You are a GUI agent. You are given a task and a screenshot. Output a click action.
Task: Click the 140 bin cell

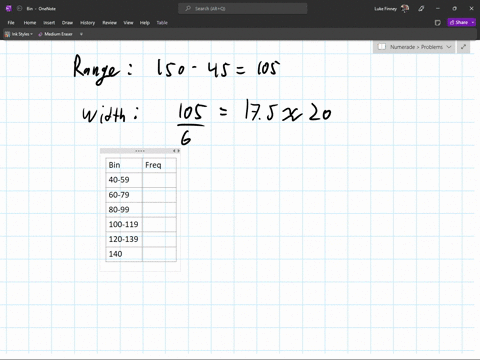pyautogui.click(x=124, y=254)
